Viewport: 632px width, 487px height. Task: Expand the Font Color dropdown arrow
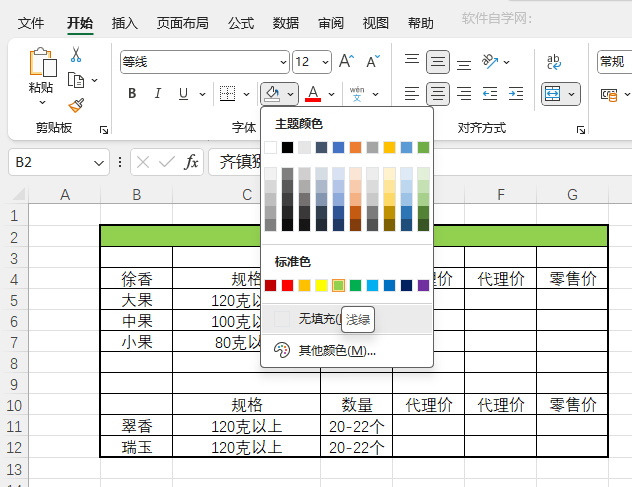pos(331,94)
